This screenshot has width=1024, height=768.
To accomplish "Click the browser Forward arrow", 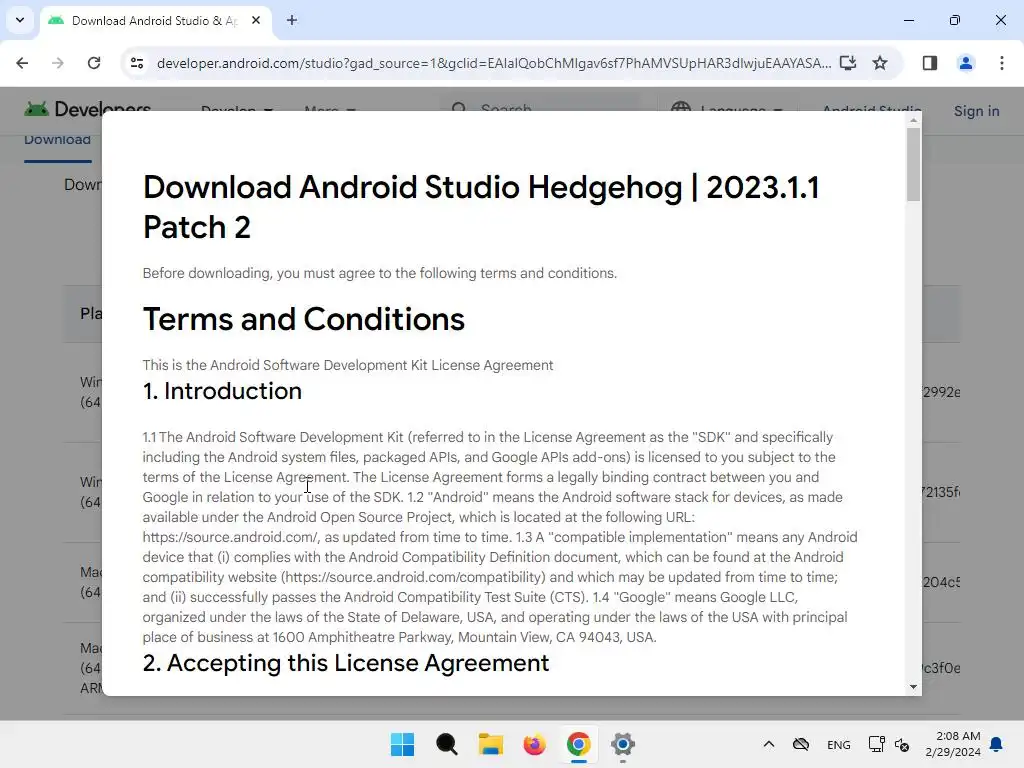I will click(57, 63).
